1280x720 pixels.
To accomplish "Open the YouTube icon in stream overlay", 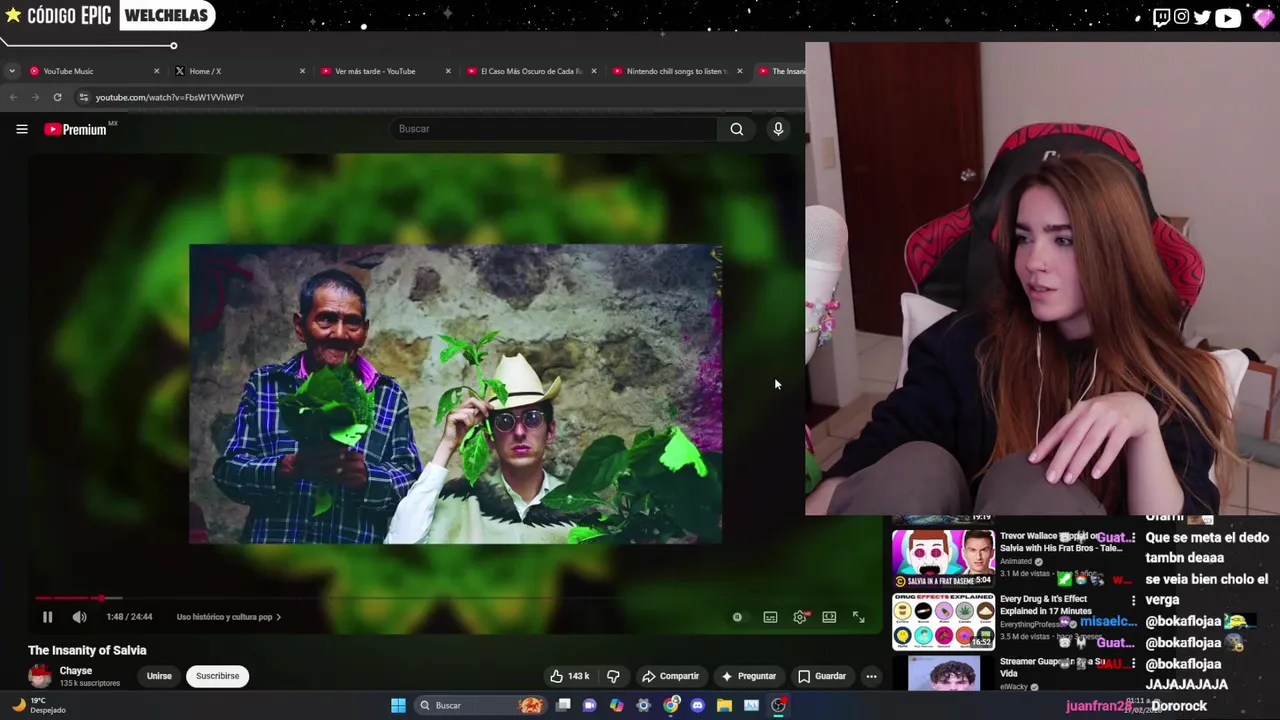I will 1228,17.
